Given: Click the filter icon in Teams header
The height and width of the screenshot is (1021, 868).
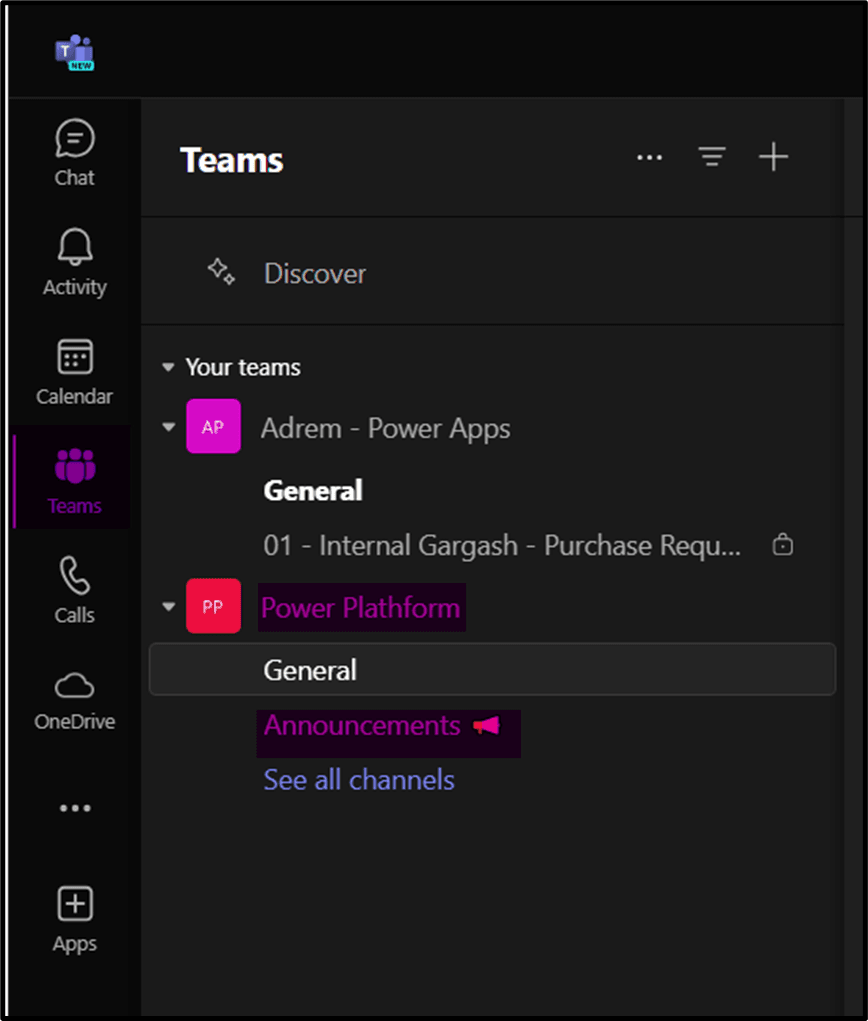Looking at the screenshot, I should coord(712,158).
